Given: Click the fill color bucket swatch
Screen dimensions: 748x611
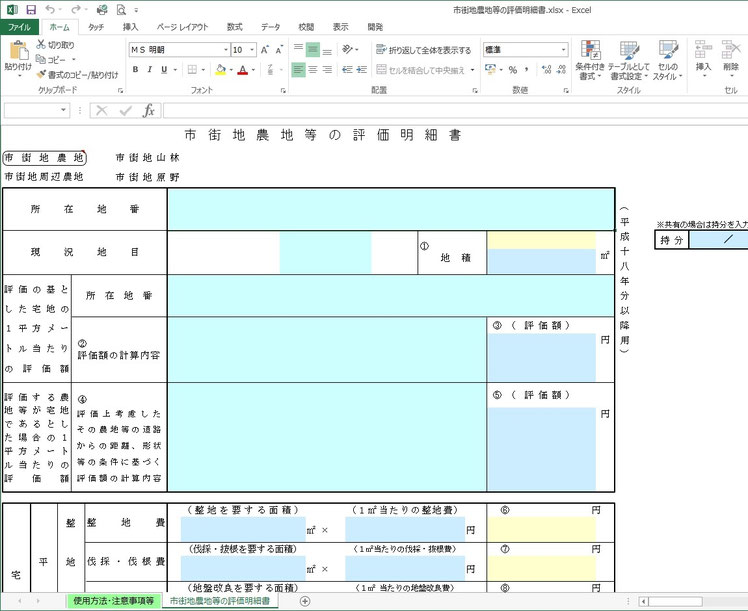Looking at the screenshot, I should [x=219, y=70].
